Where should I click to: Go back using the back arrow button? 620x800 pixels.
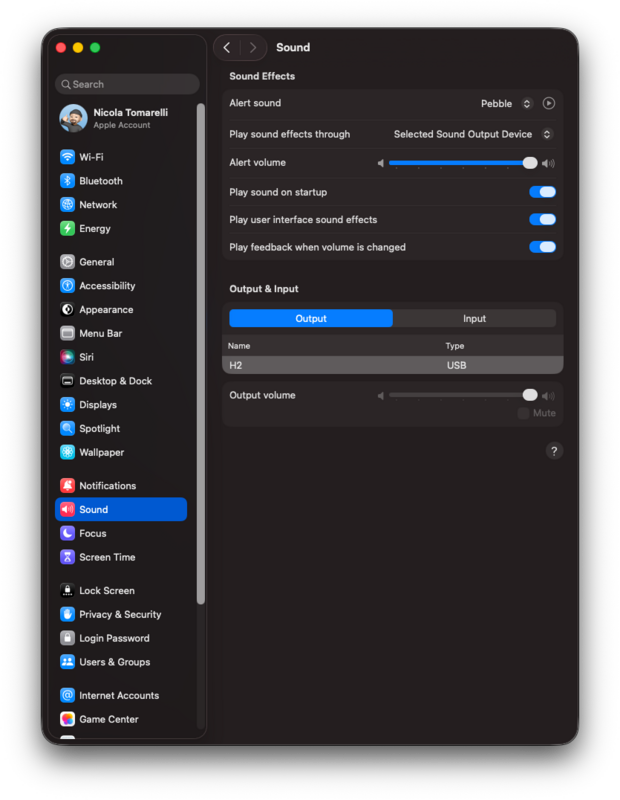click(x=227, y=47)
